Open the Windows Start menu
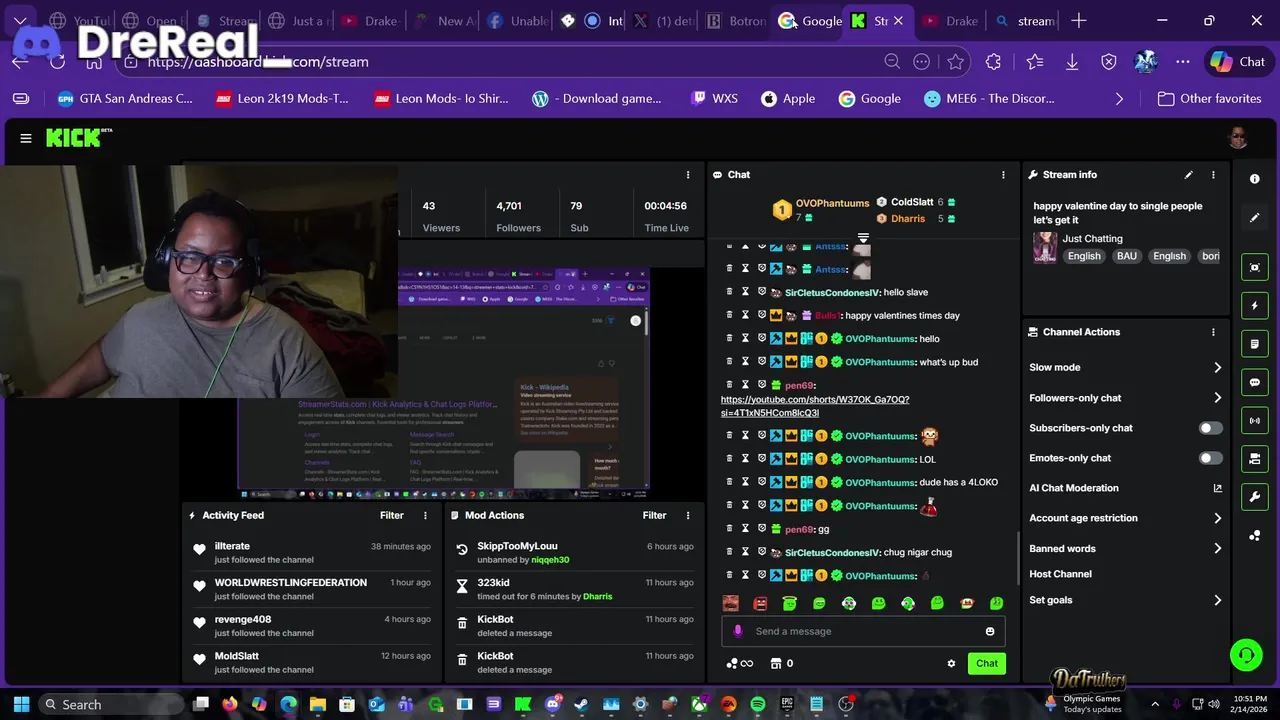 (x=21, y=704)
